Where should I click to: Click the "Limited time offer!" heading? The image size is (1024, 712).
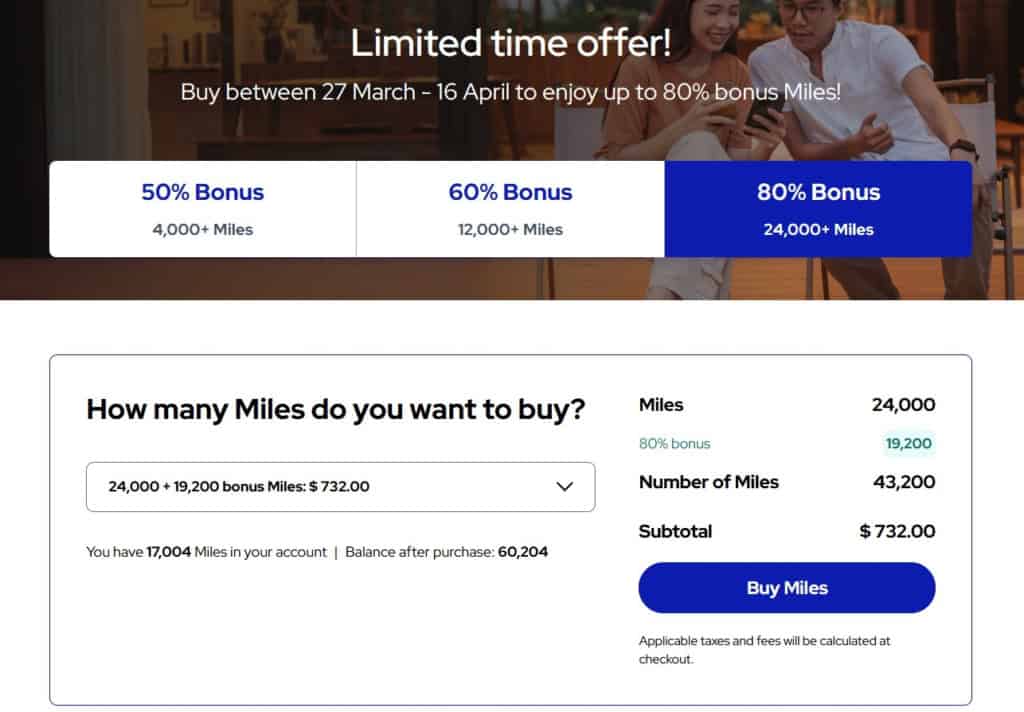510,43
